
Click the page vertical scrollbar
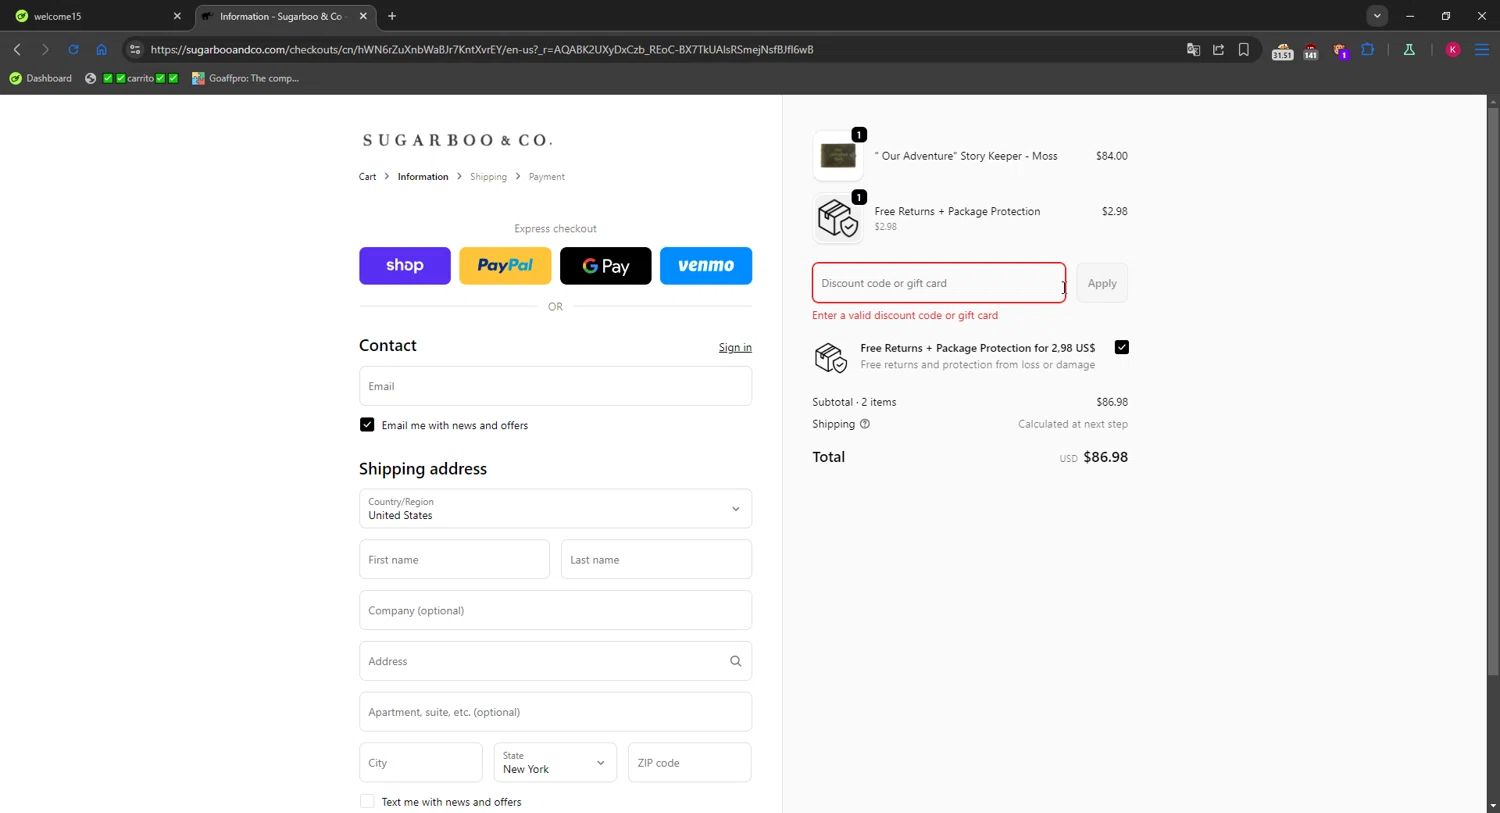(1492, 390)
